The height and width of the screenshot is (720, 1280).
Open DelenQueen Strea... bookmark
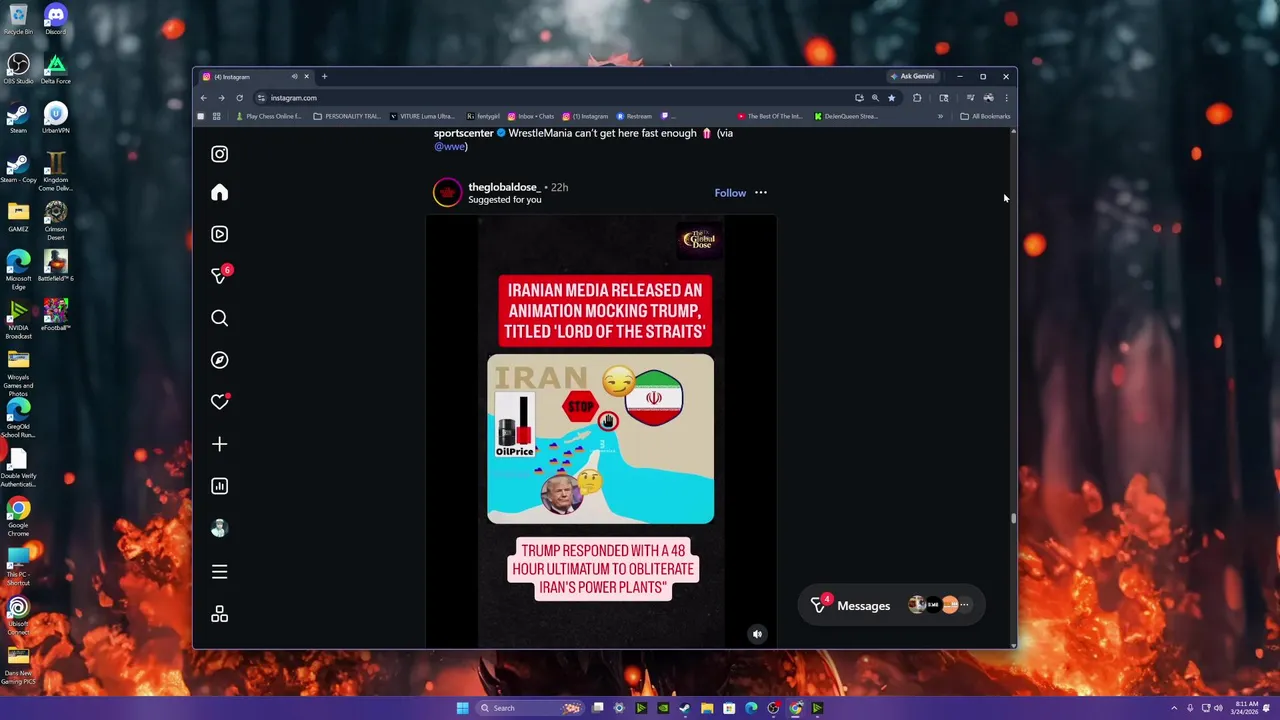(x=846, y=116)
